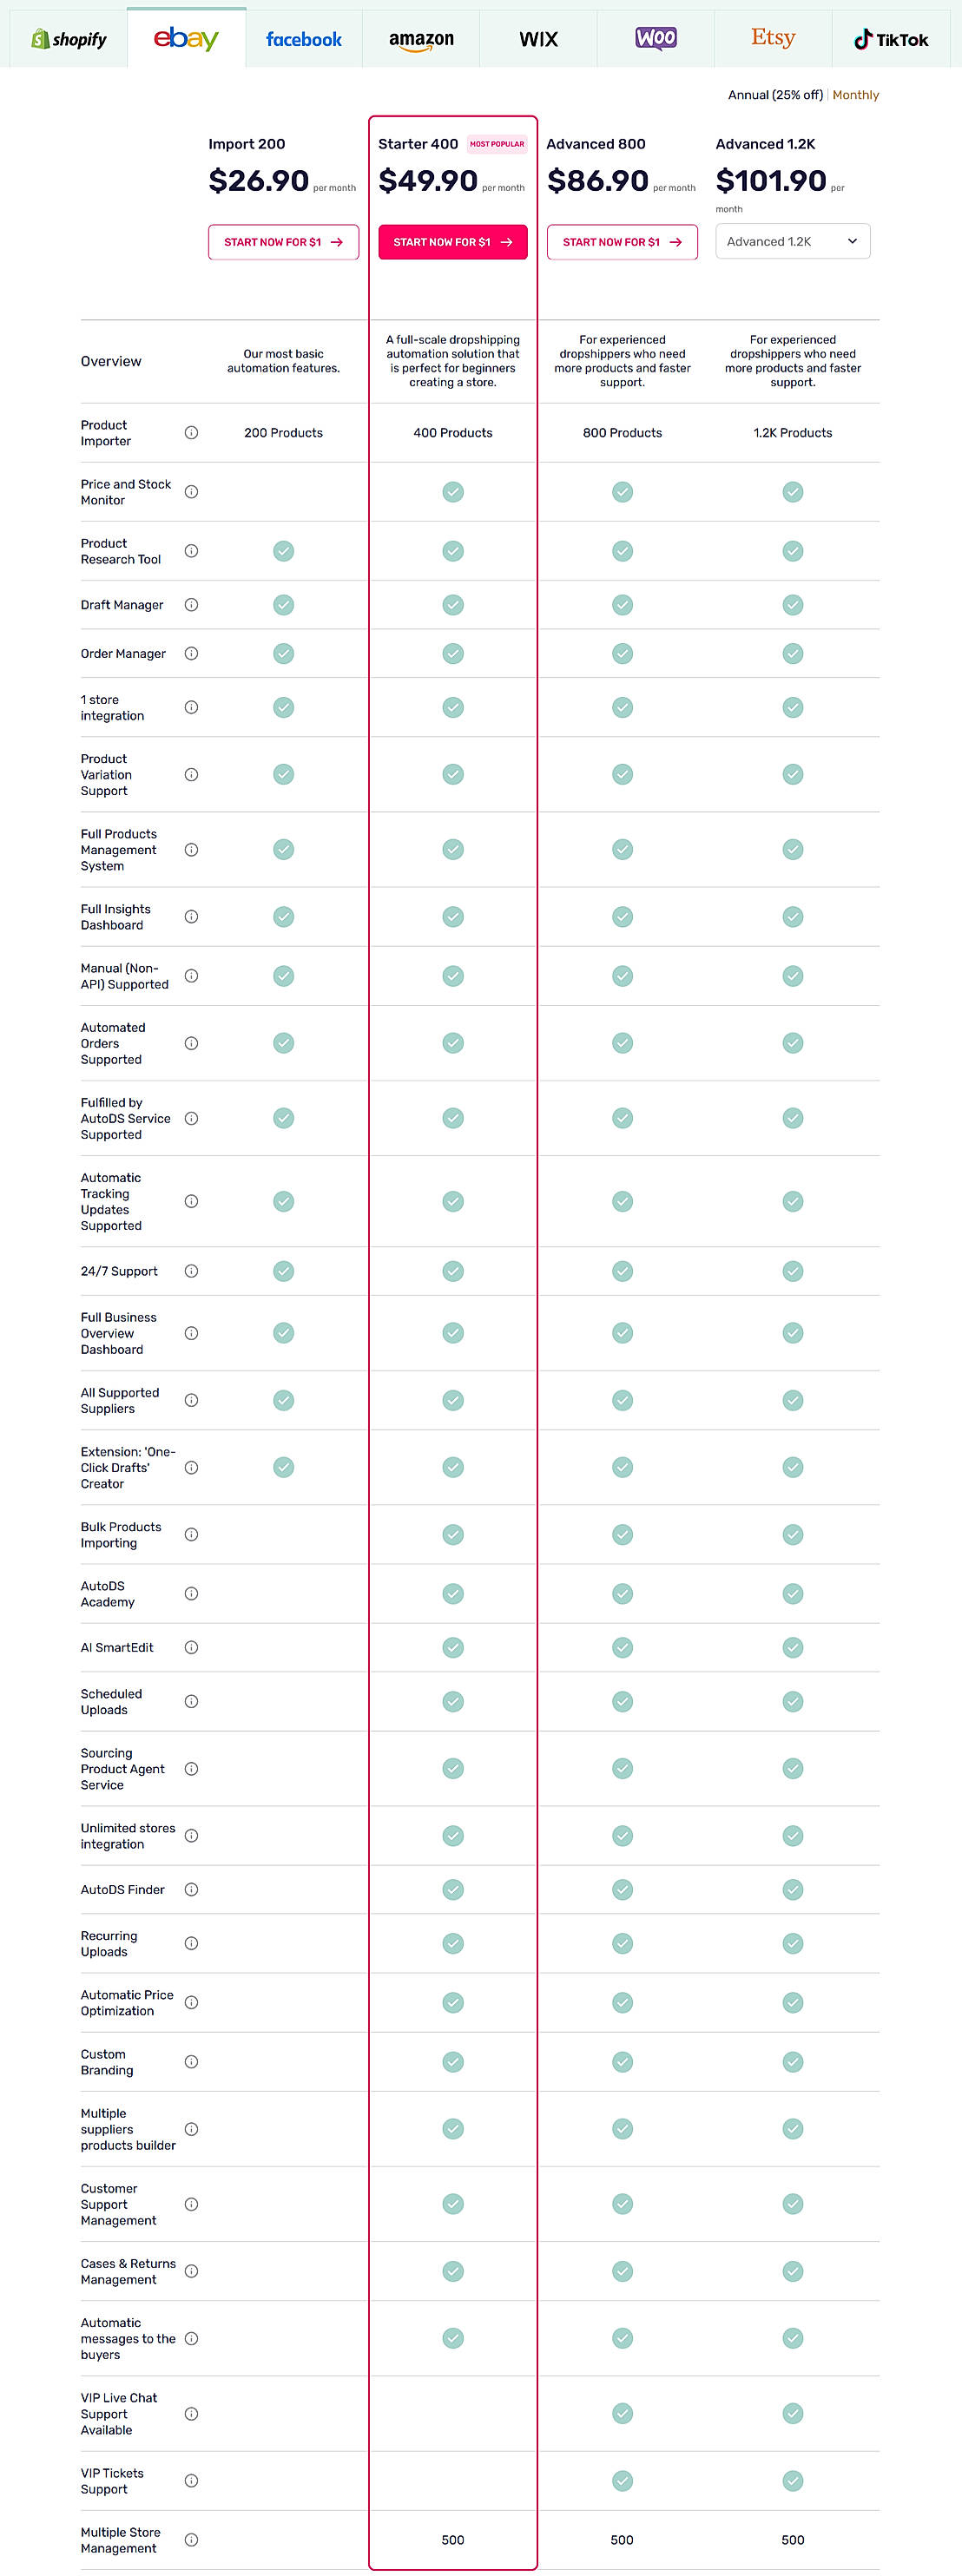Start Advanced 800 plan for $1
Image resolution: width=962 pixels, height=2576 pixels.
point(622,242)
